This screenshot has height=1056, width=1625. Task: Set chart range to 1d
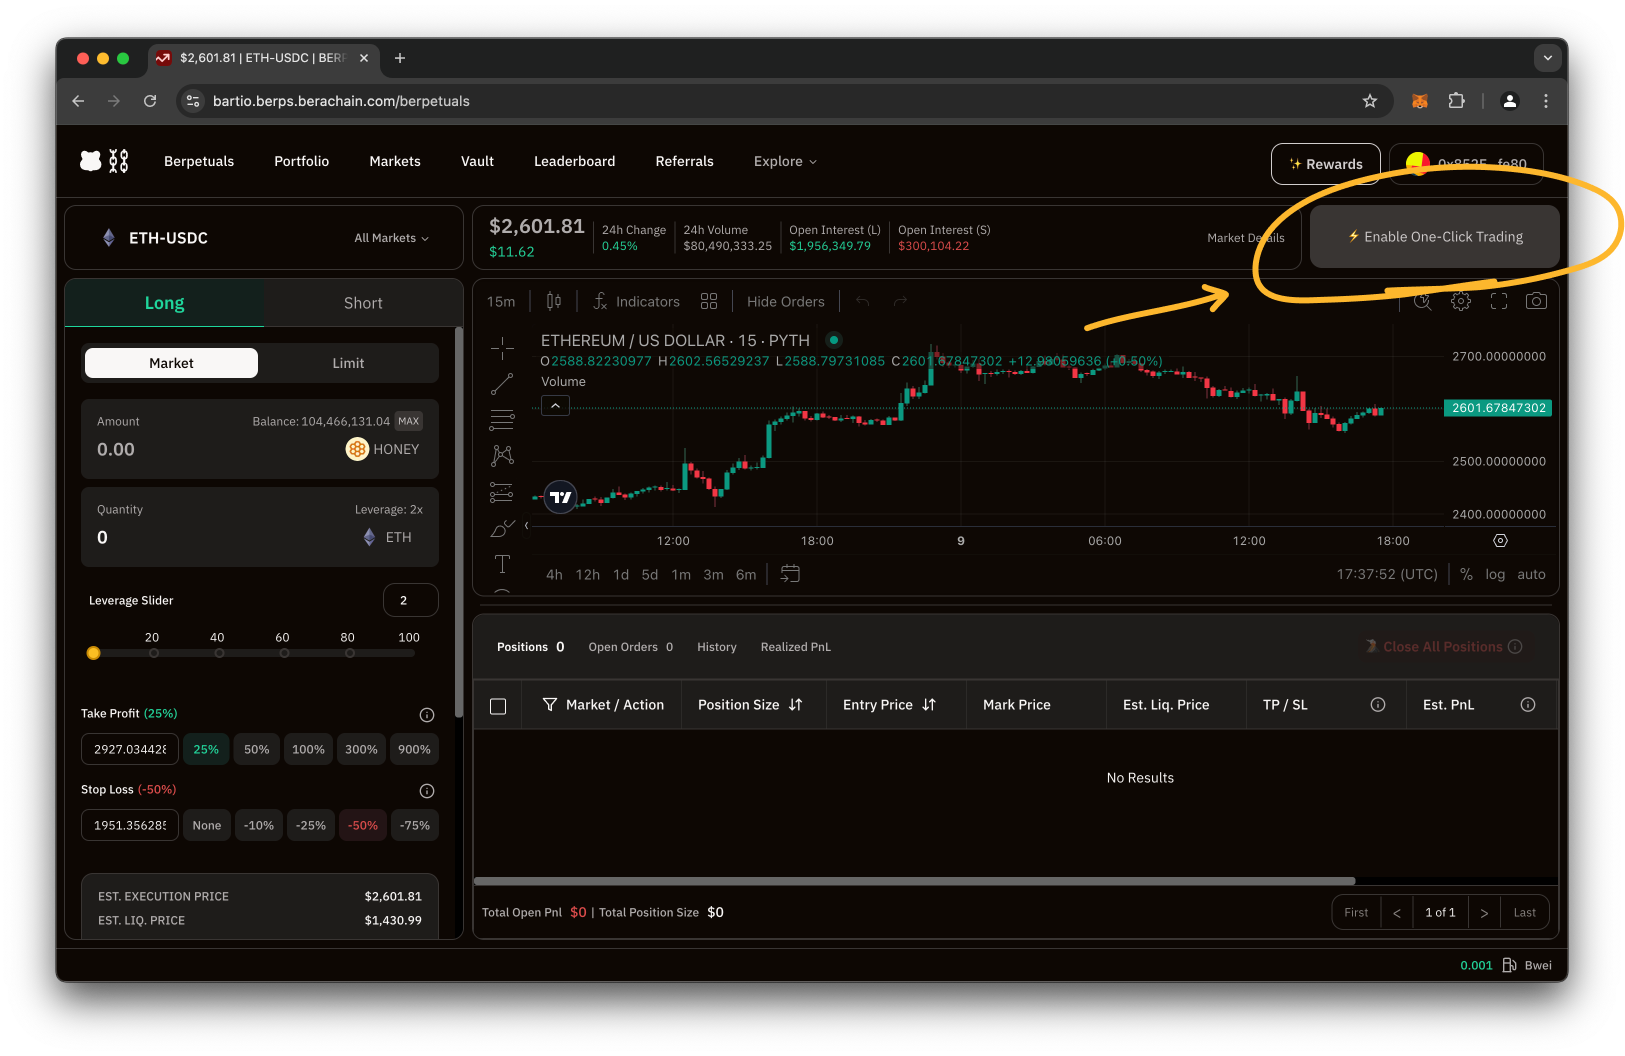click(621, 574)
